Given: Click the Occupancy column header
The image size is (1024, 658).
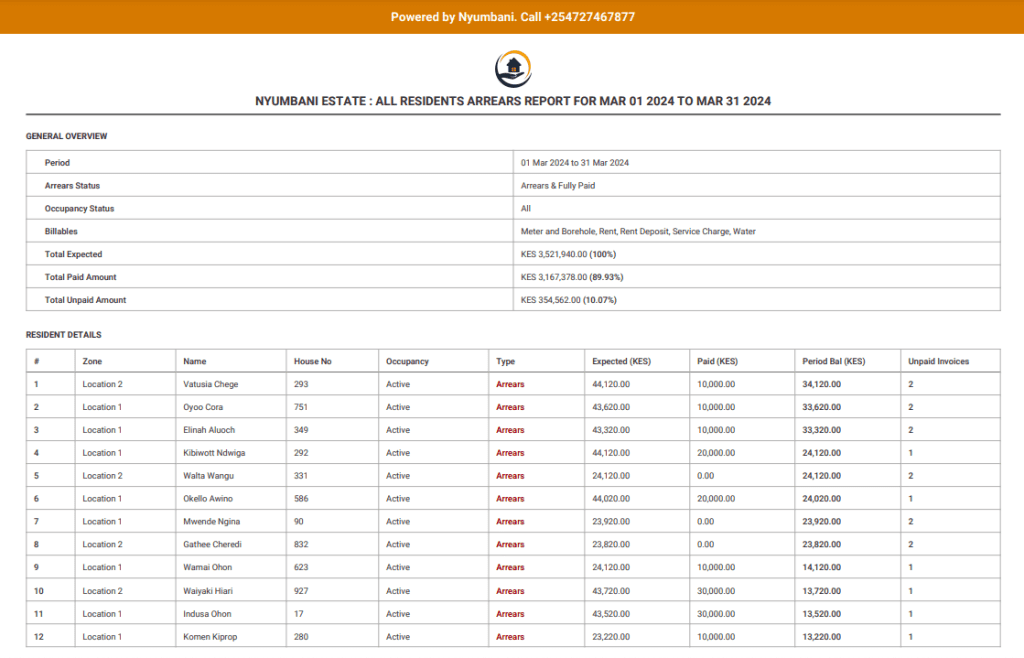Looking at the screenshot, I should pos(407,361).
